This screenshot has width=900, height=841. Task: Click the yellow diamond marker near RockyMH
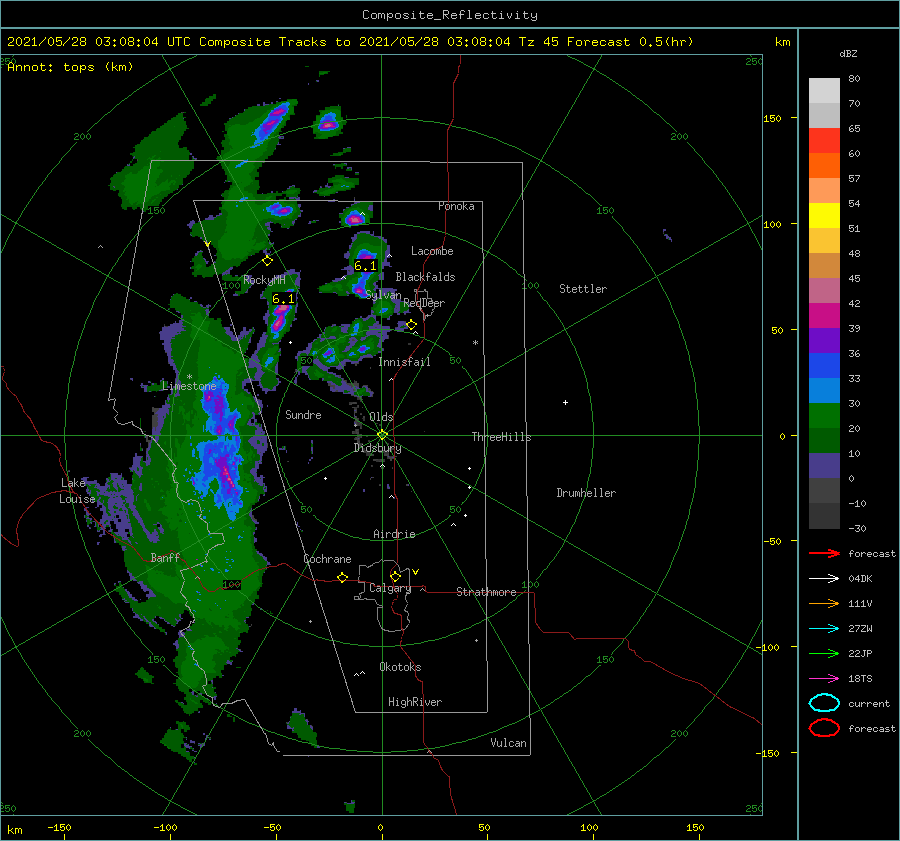[267, 261]
